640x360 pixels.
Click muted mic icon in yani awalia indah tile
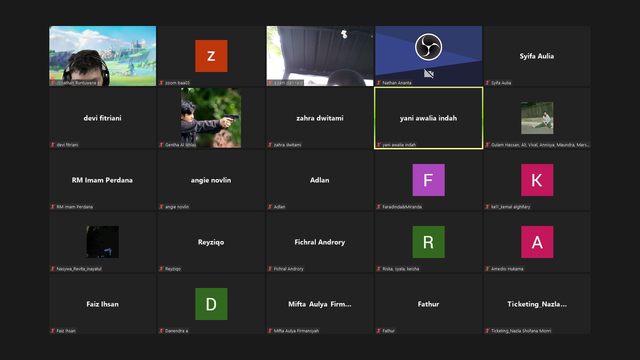379,145
